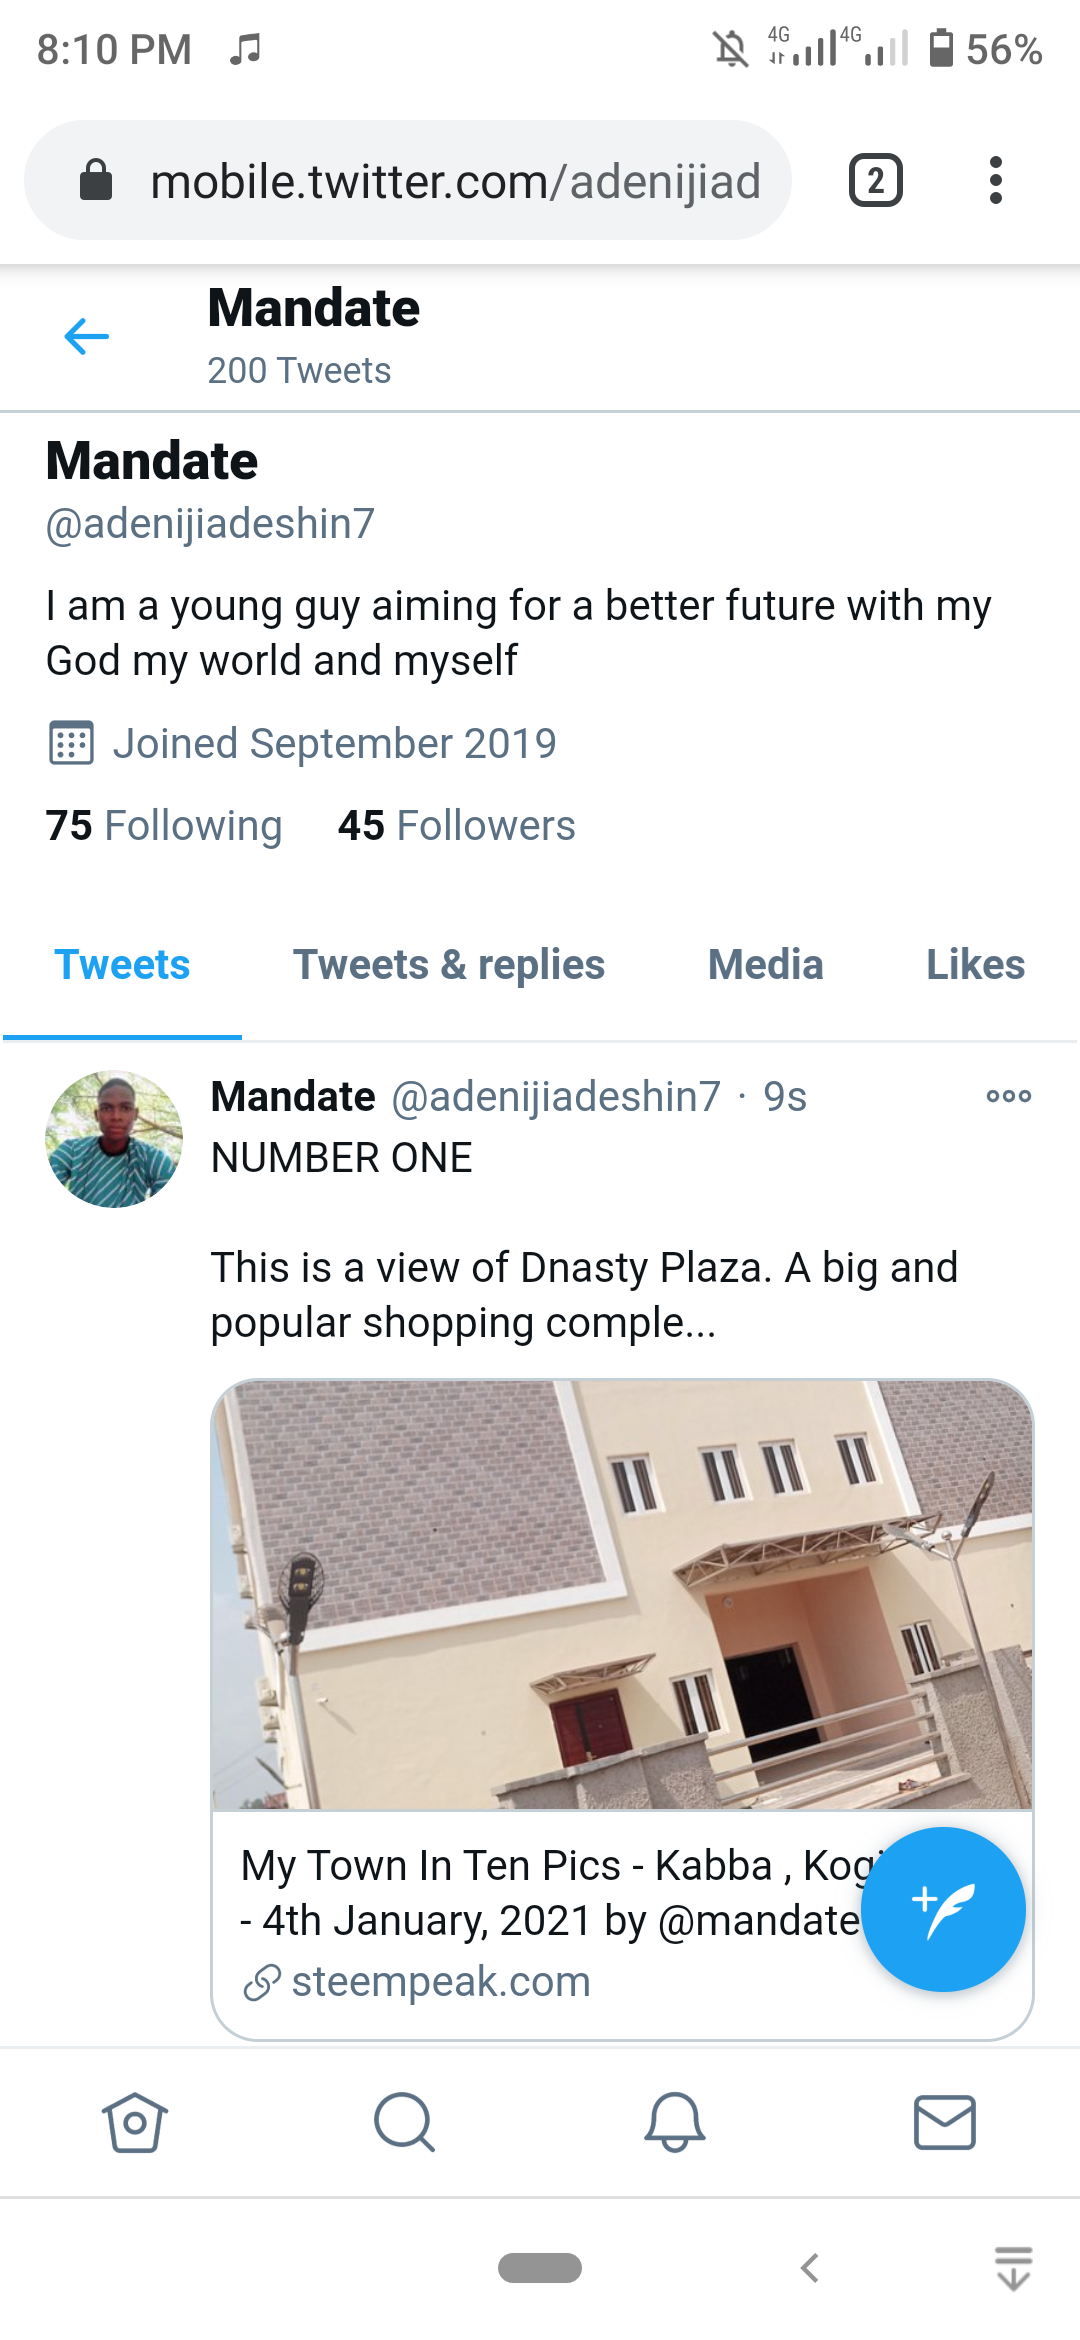Tap the compose tweet floating button

coord(942,1909)
